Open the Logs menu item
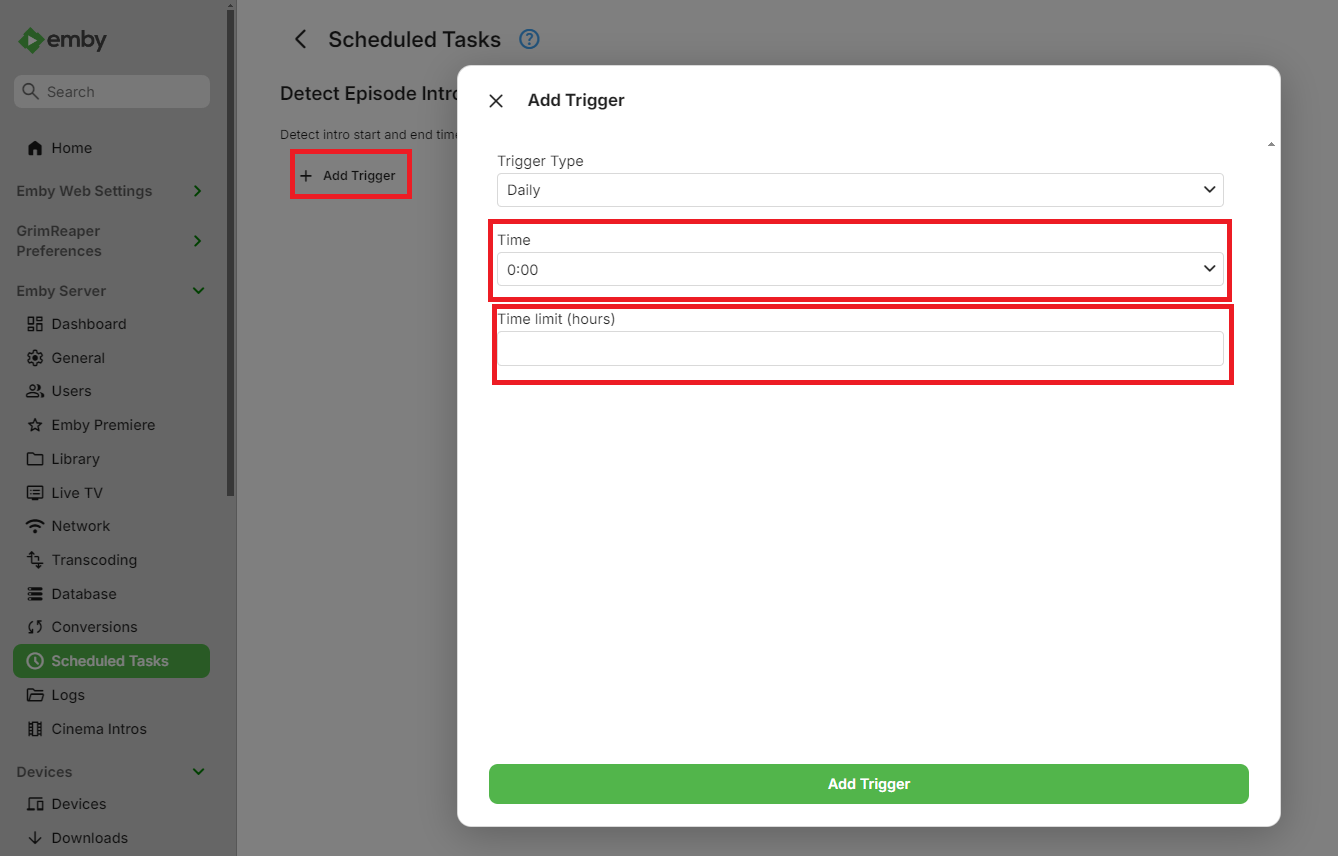Viewport: 1338px width, 856px height. [x=68, y=695]
